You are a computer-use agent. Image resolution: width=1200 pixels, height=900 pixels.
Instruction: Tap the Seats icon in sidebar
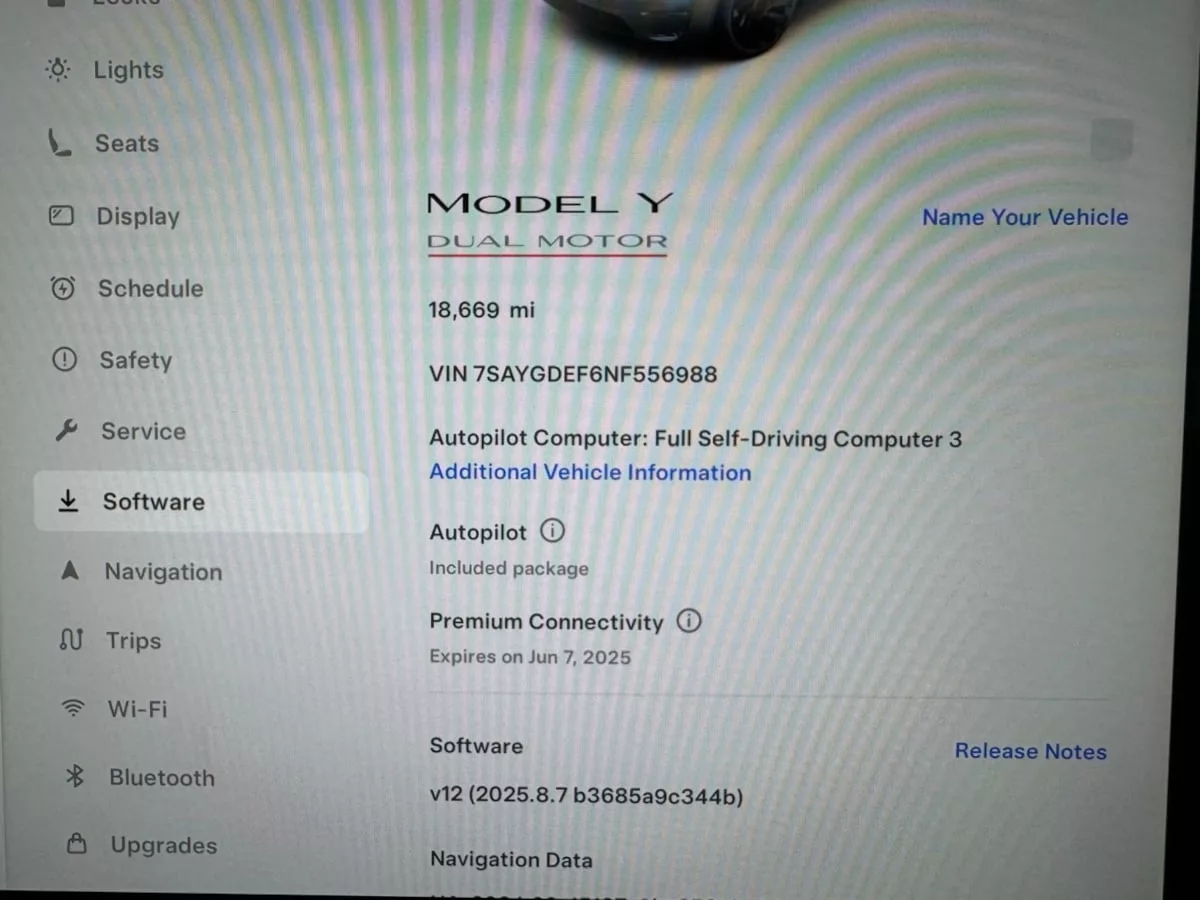60,144
